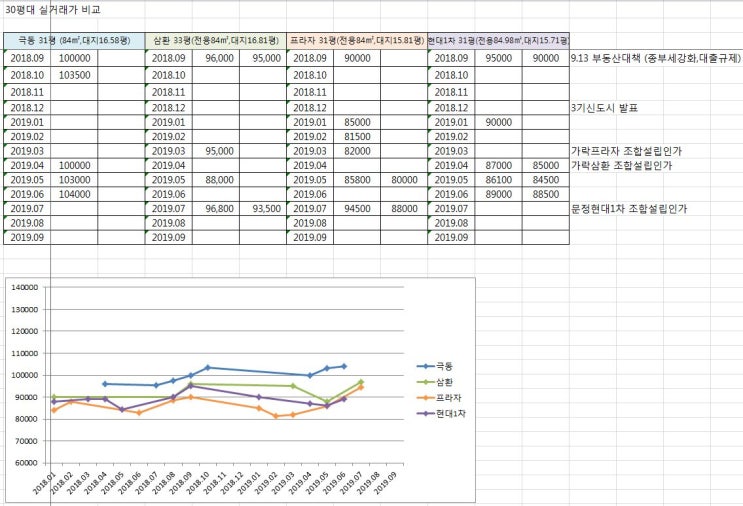The height and width of the screenshot is (506, 743).
Task: Click the 103000 value for 극동 2019.05
Action: pos(74,180)
